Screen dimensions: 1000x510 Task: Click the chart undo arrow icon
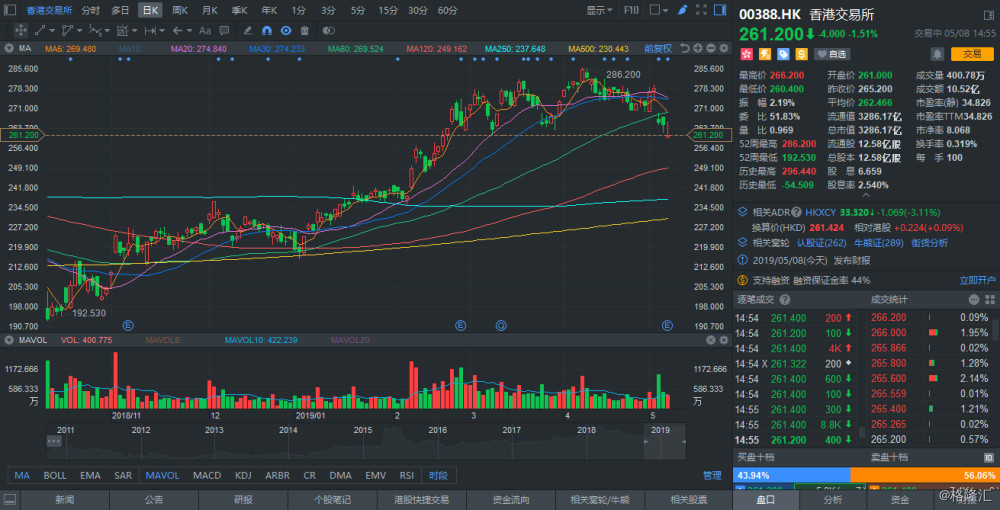click(684, 48)
